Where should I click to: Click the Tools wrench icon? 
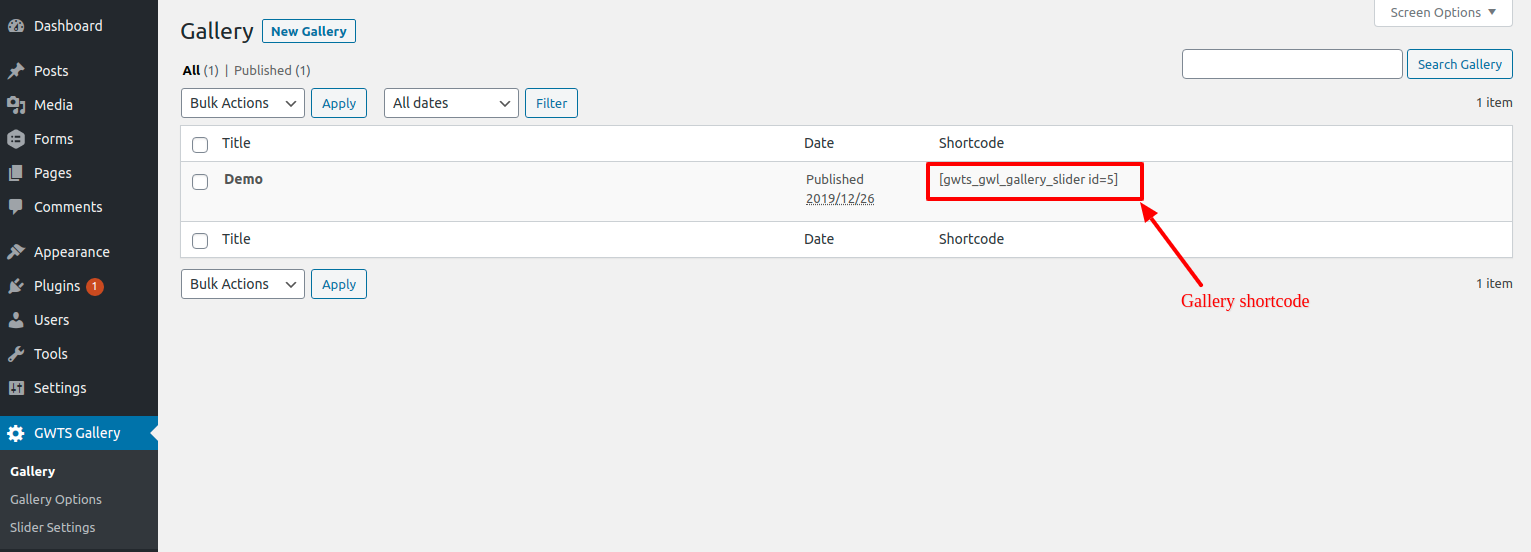coord(16,354)
